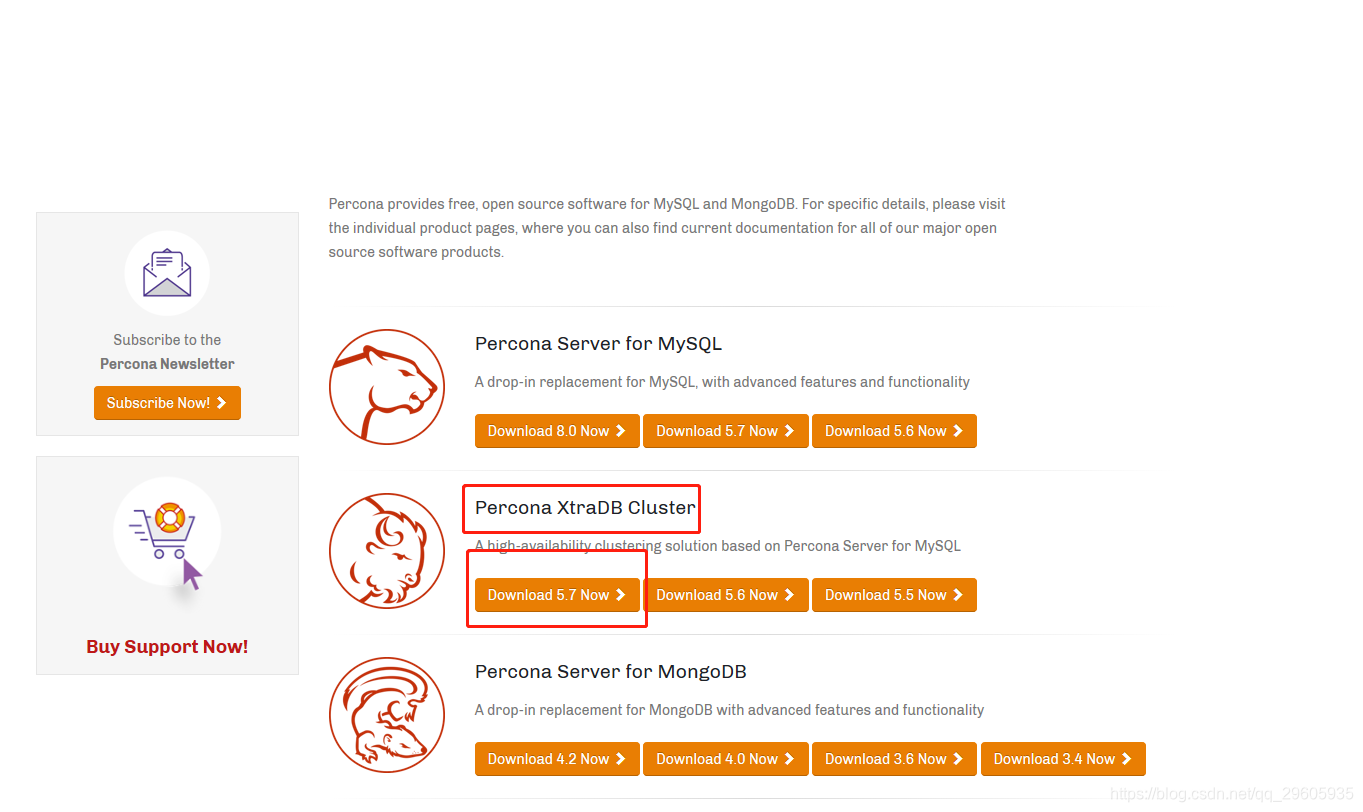This screenshot has width=1363, height=812.
Task: Click the chevron on Download 3.4 Now button
Action: click(x=1126, y=759)
